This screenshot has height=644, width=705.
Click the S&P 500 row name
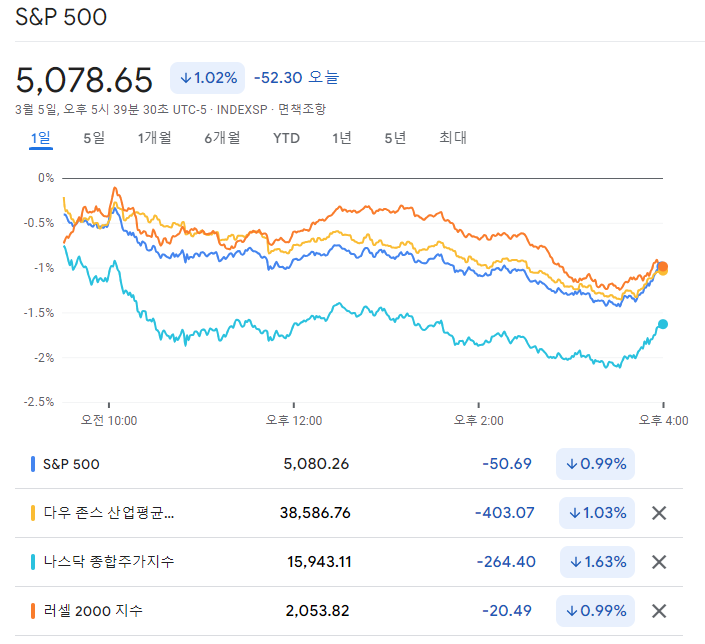click(71, 464)
